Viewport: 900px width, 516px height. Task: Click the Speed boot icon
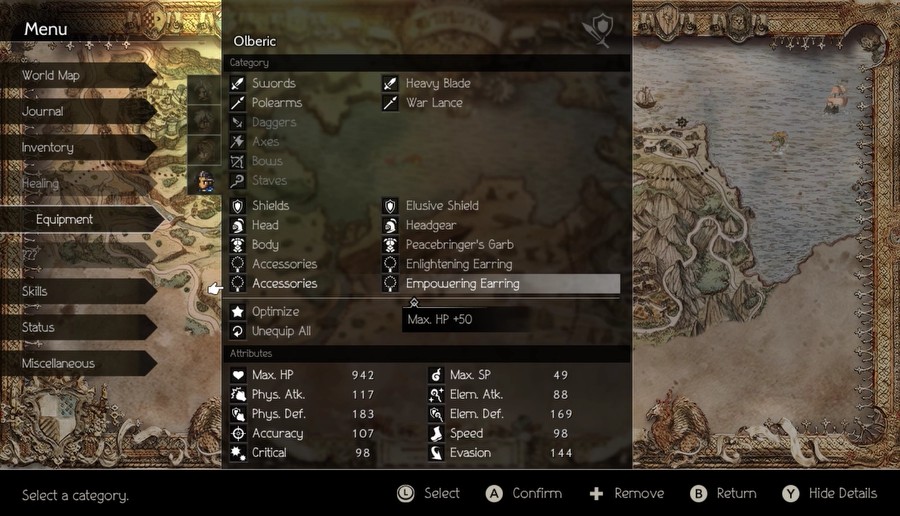[436, 433]
